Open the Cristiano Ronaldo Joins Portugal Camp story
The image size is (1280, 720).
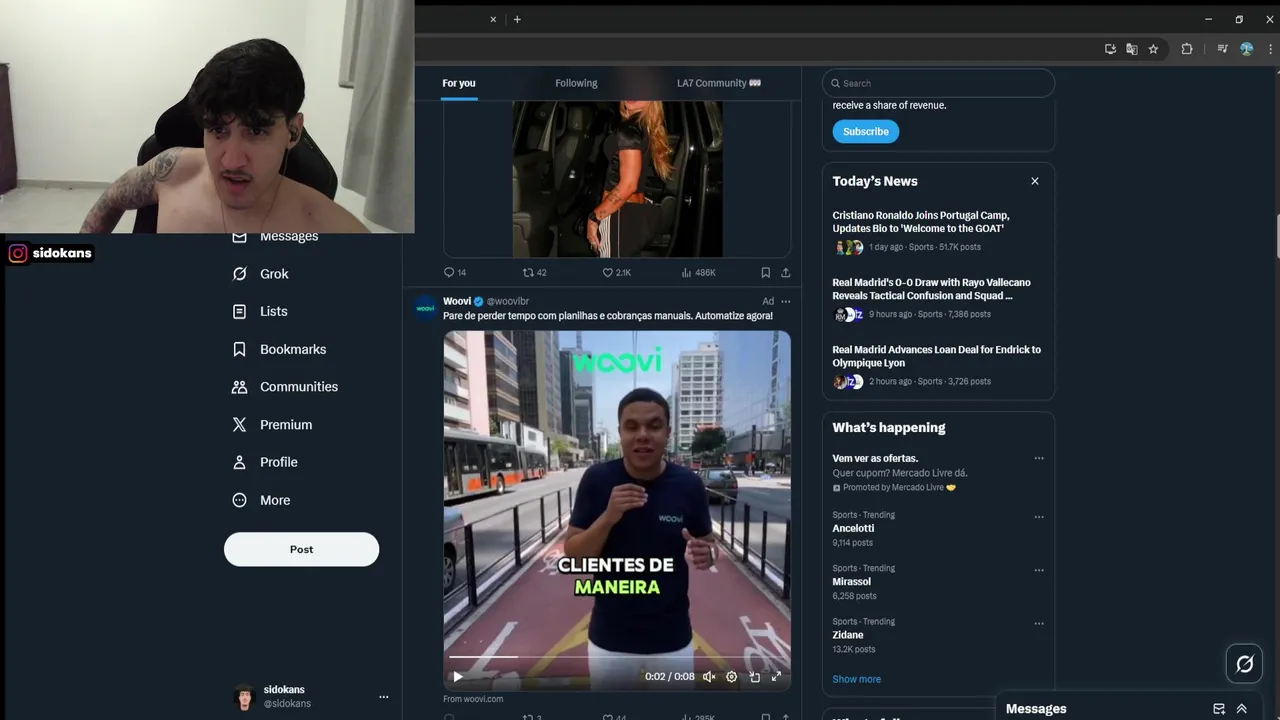[x=938, y=232]
